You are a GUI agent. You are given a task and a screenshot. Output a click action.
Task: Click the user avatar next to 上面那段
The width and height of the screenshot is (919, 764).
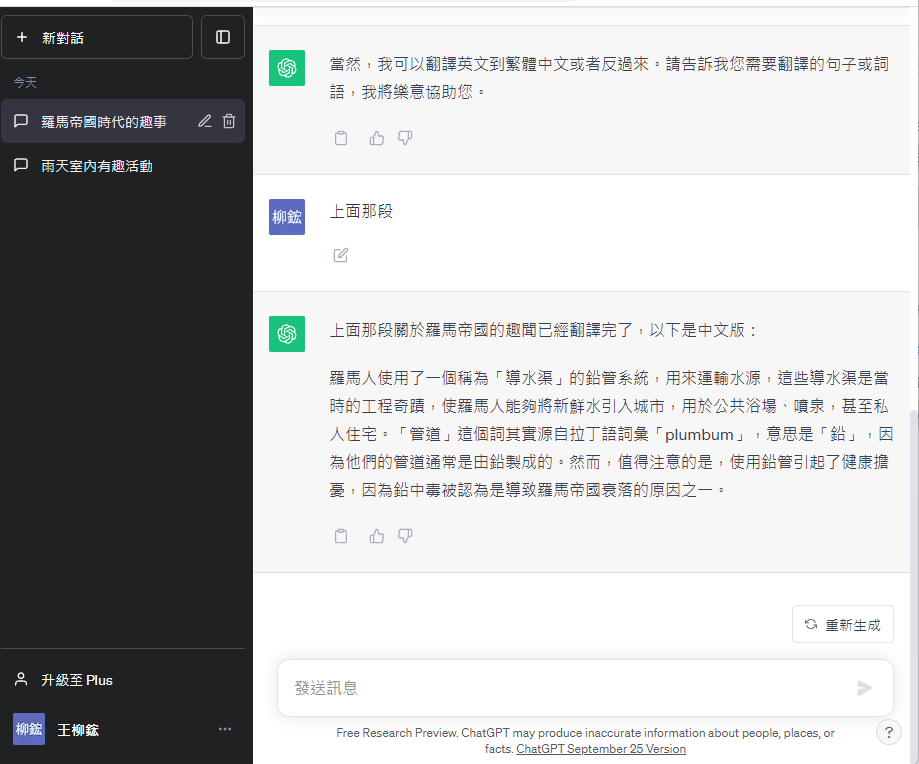pyautogui.click(x=287, y=217)
